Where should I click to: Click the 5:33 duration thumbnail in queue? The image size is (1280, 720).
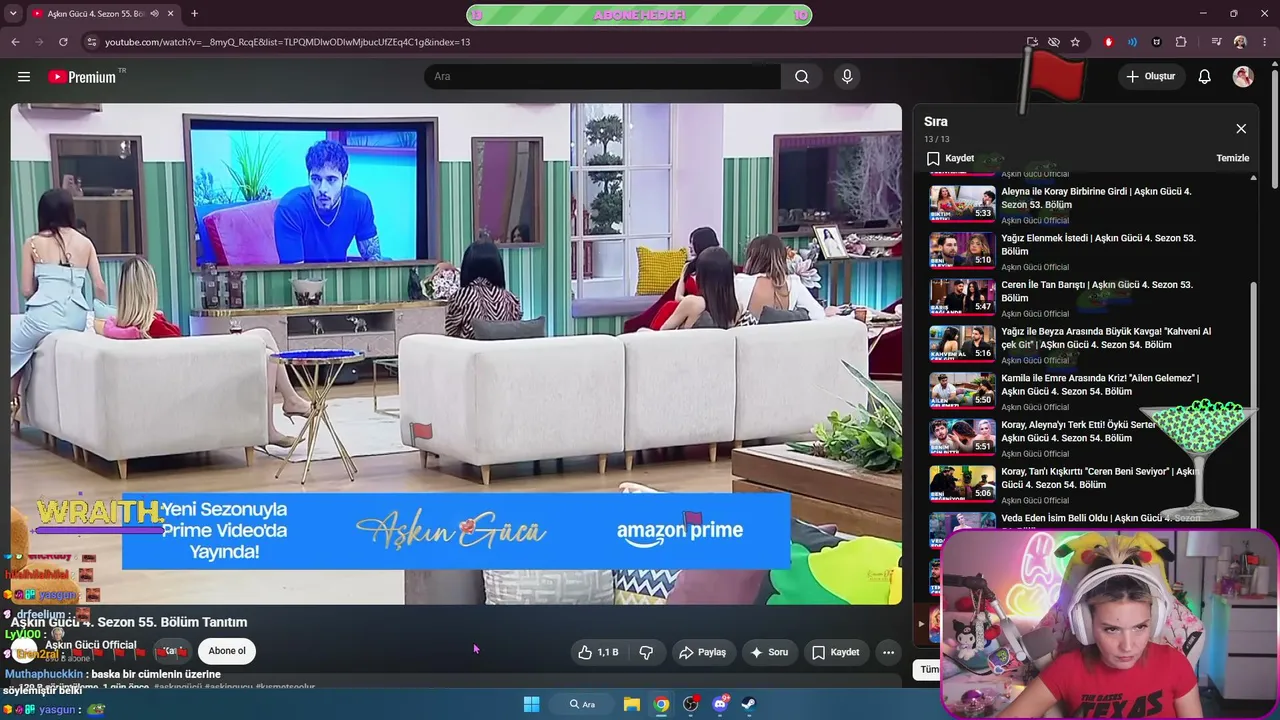[x=962, y=202]
